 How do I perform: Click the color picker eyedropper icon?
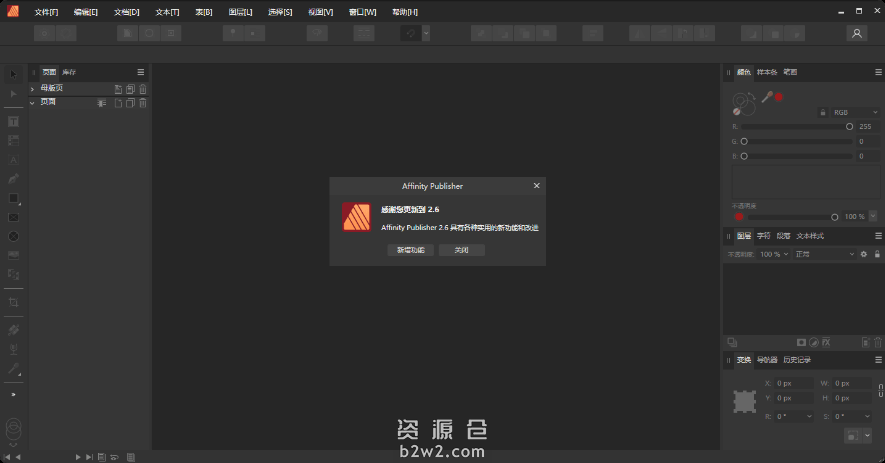[x=767, y=97]
